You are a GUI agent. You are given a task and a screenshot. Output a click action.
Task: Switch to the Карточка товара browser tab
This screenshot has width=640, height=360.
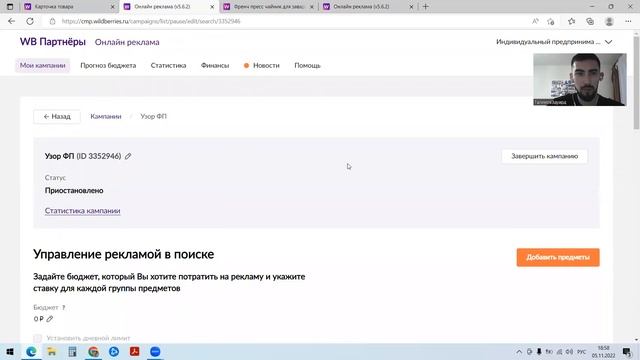69,7
